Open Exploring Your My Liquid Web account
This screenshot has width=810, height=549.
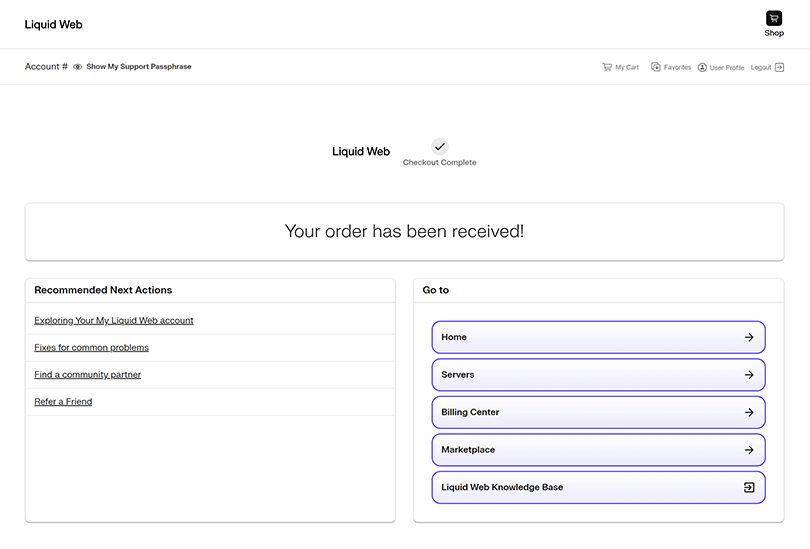114,320
